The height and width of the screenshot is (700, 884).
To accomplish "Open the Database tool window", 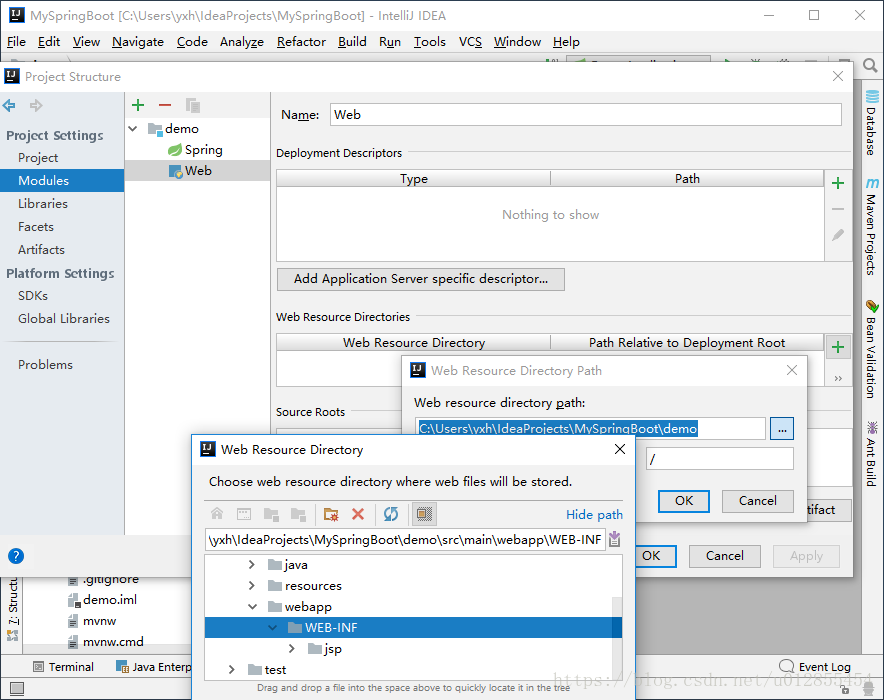I will point(872,123).
